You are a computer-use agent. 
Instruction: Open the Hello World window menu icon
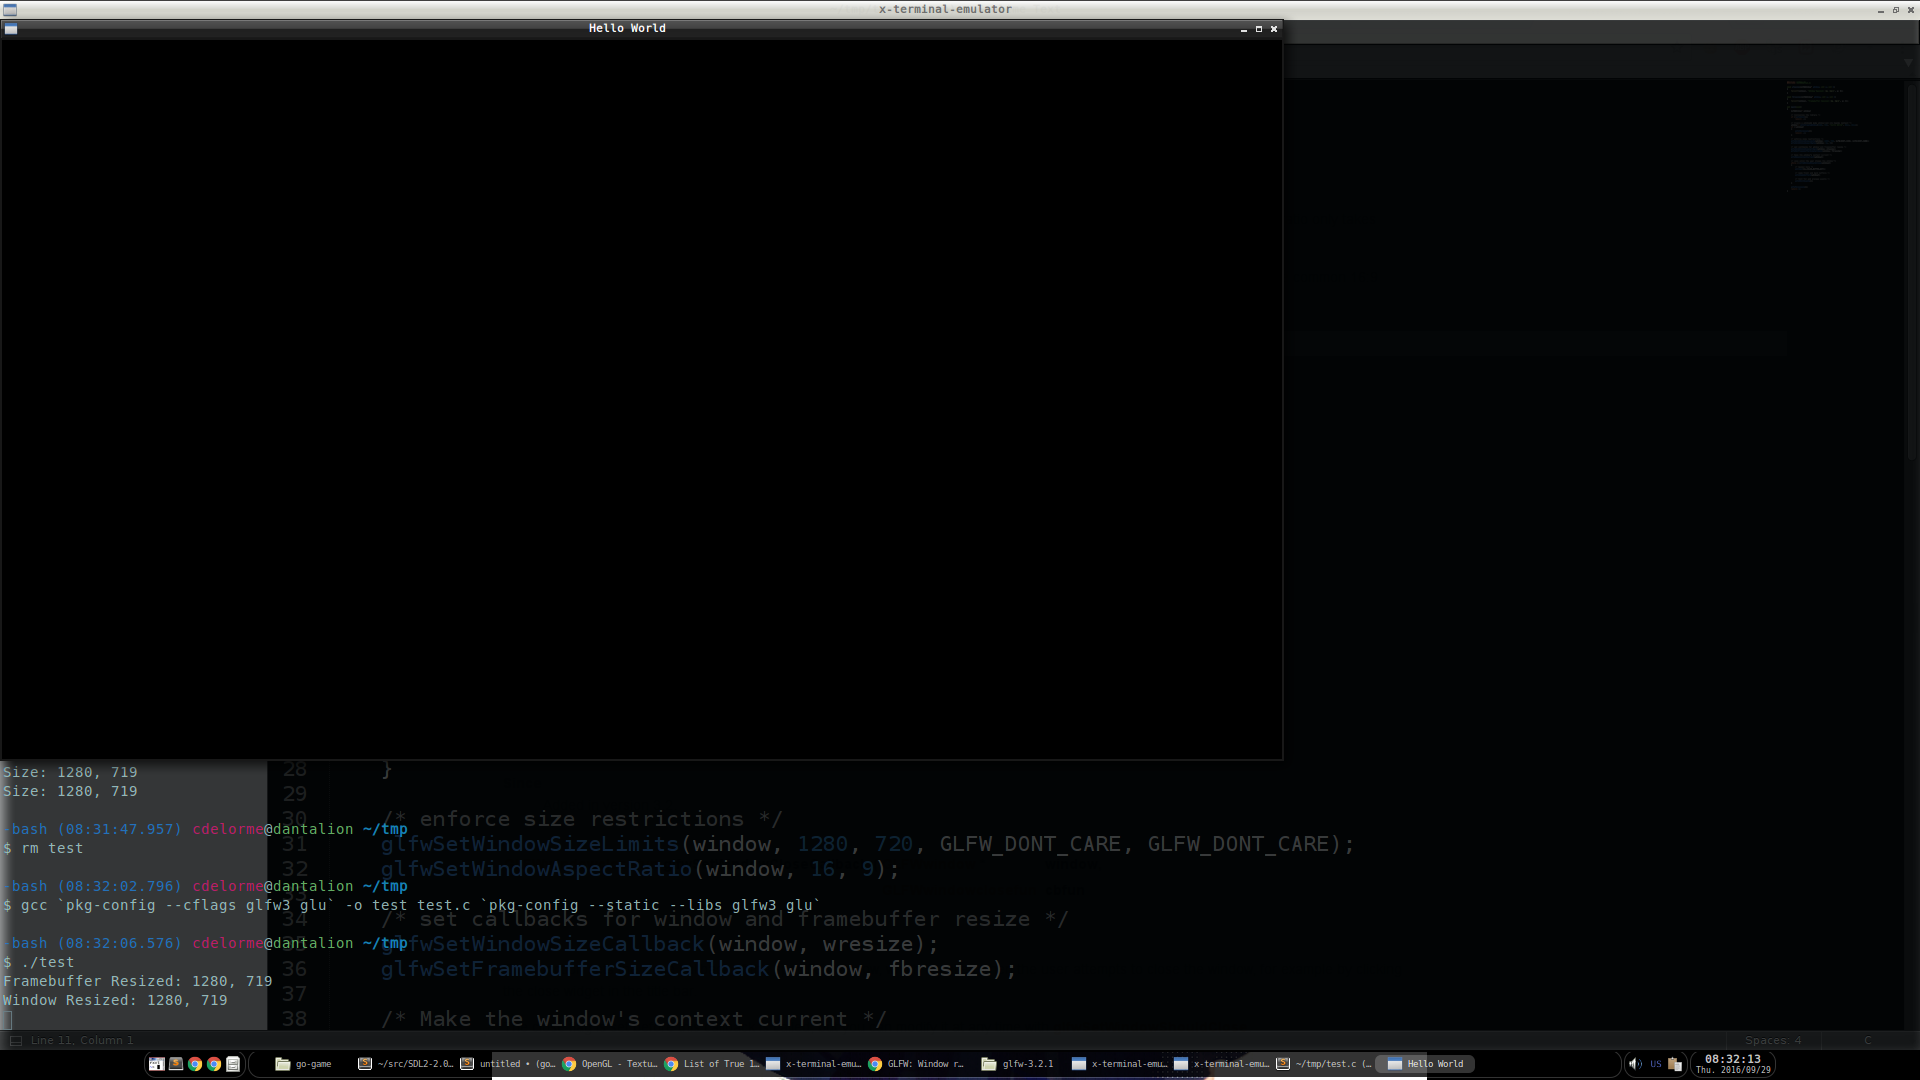click(x=10, y=29)
